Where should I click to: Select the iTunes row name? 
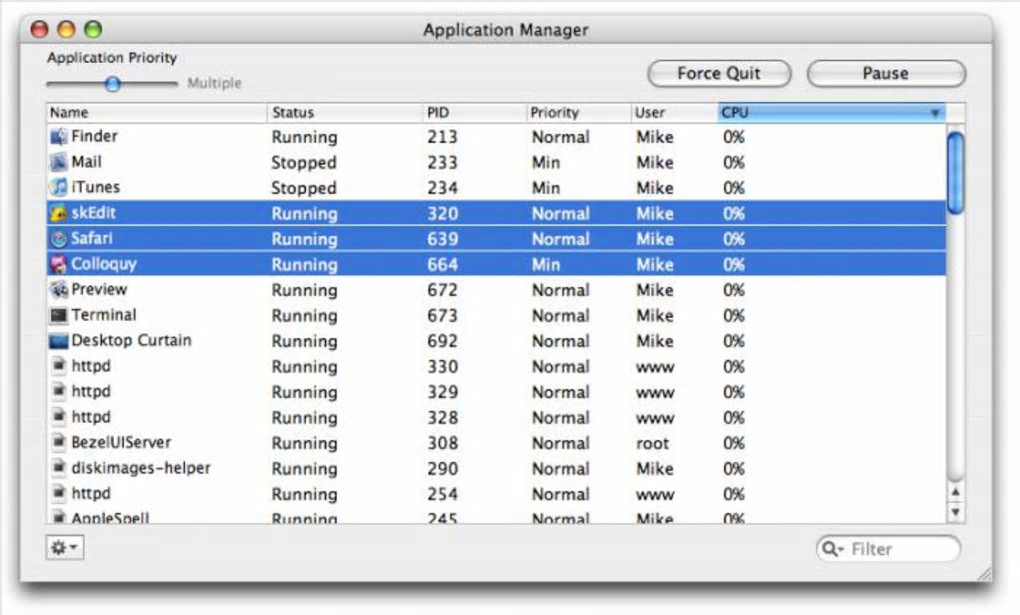point(96,187)
